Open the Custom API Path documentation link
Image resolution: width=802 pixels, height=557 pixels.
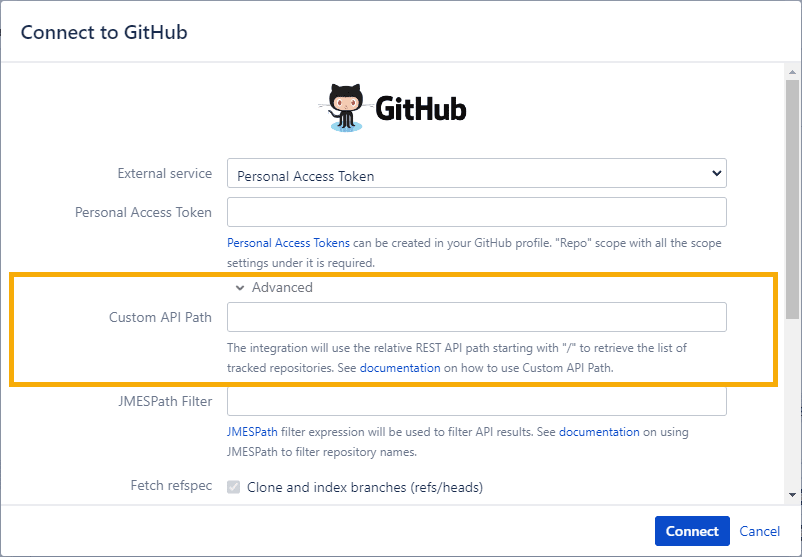pos(400,368)
